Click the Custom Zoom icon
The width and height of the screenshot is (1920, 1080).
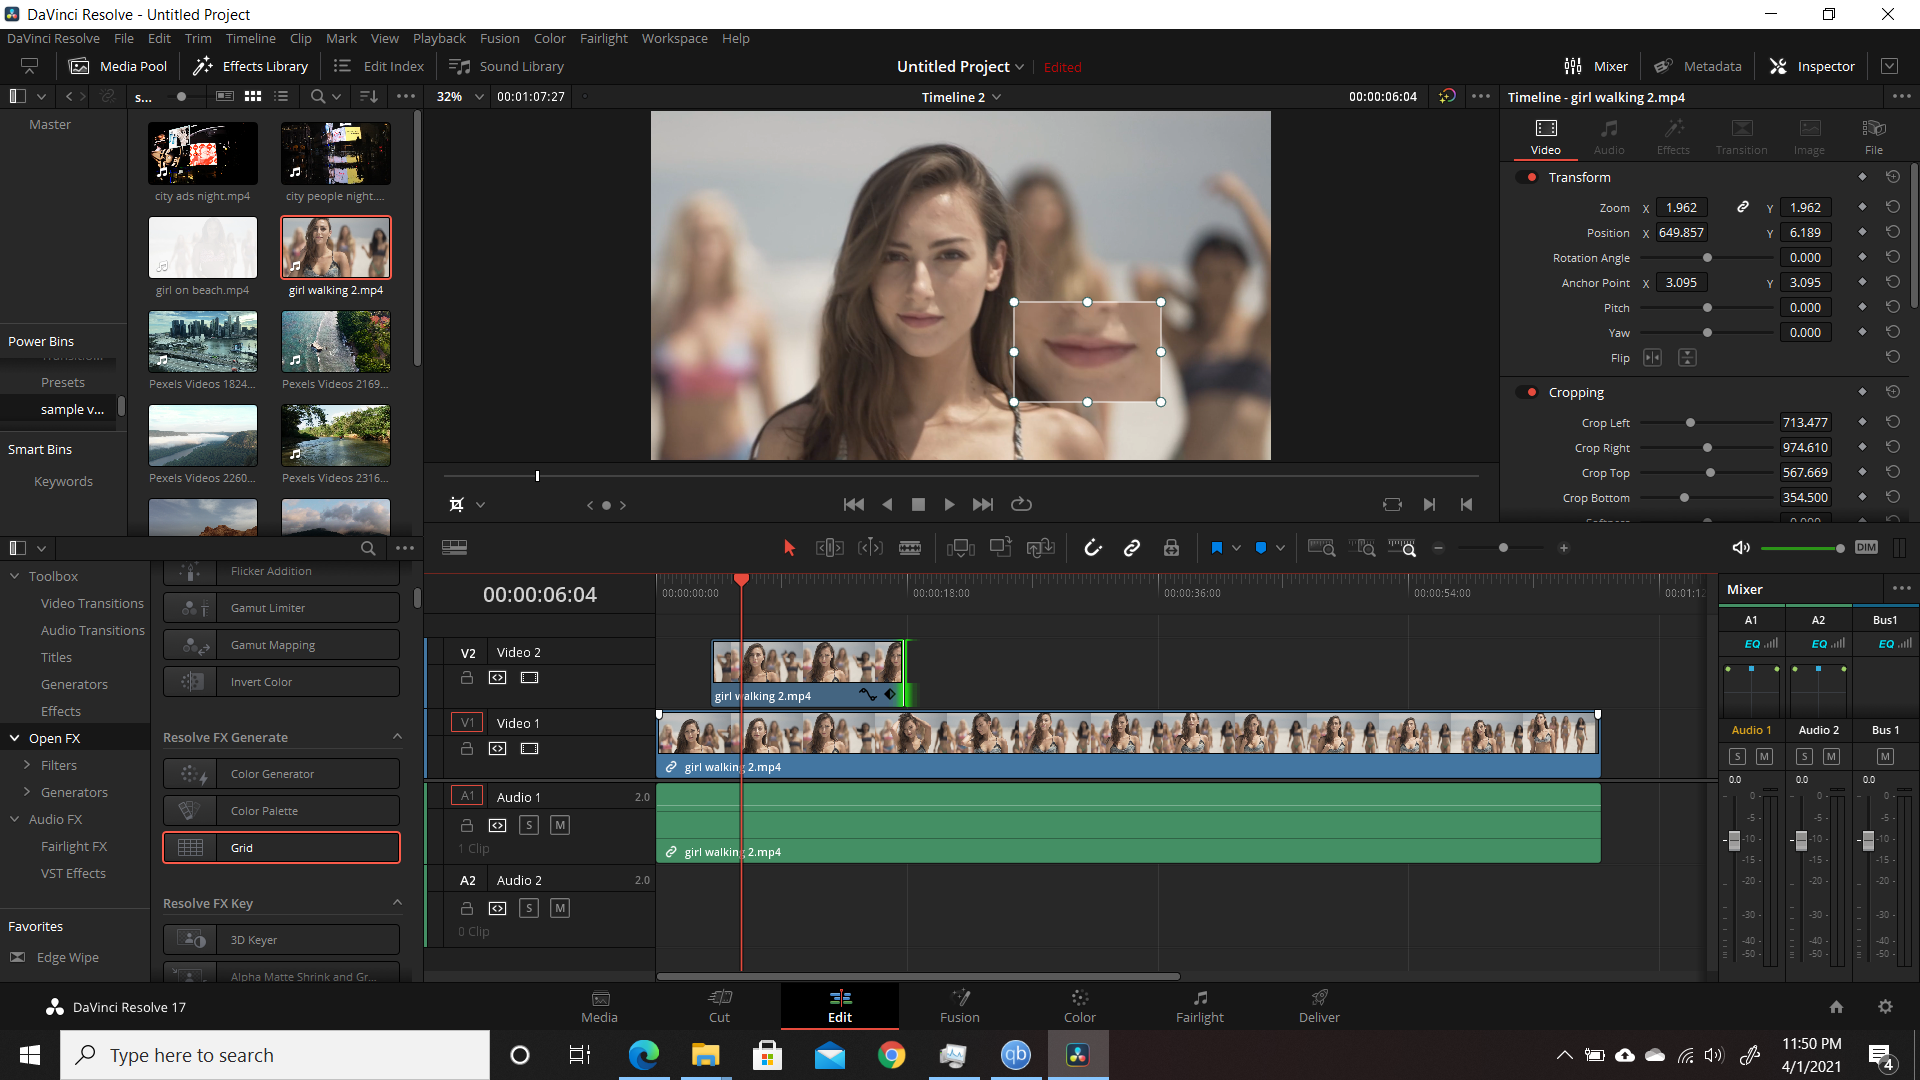(x=1402, y=548)
